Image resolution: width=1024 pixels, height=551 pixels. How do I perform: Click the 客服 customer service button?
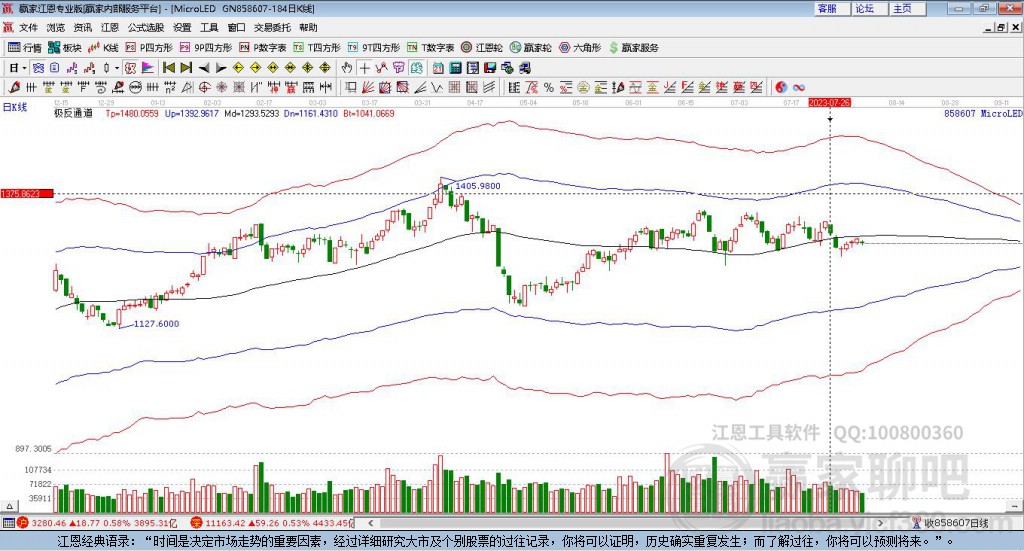pyautogui.click(x=827, y=8)
